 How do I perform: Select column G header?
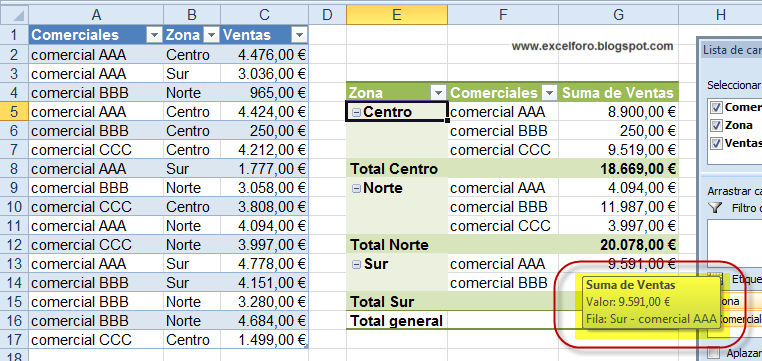[618, 15]
